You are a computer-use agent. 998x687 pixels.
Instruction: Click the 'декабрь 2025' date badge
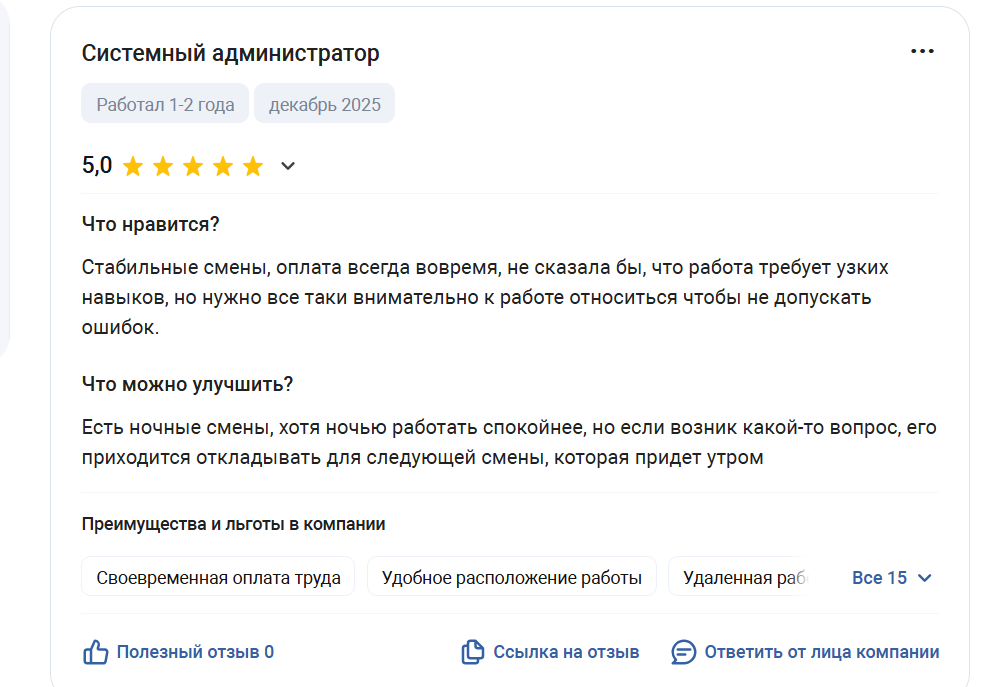(x=324, y=104)
